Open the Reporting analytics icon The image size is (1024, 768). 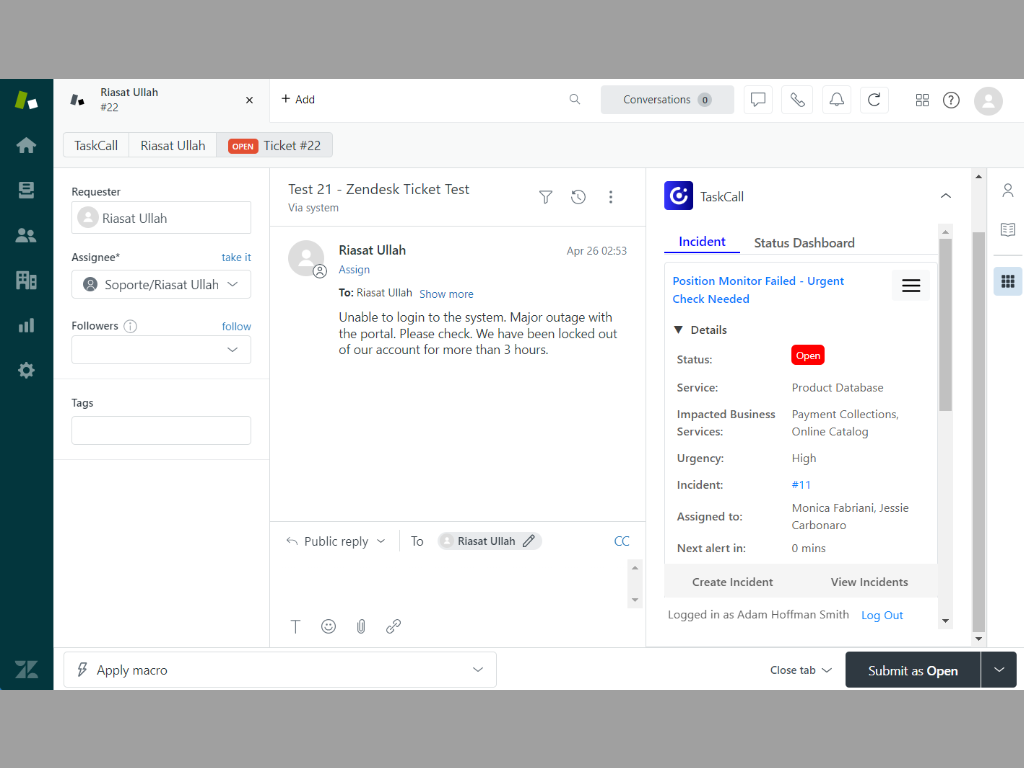26,324
